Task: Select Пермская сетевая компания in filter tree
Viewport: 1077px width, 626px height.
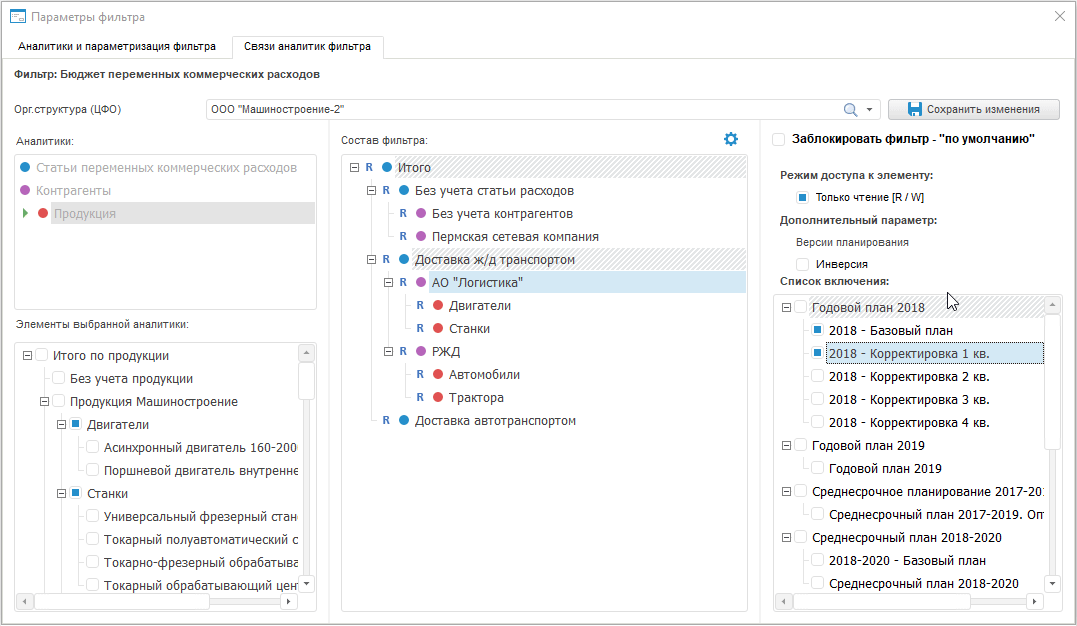Action: [515, 237]
